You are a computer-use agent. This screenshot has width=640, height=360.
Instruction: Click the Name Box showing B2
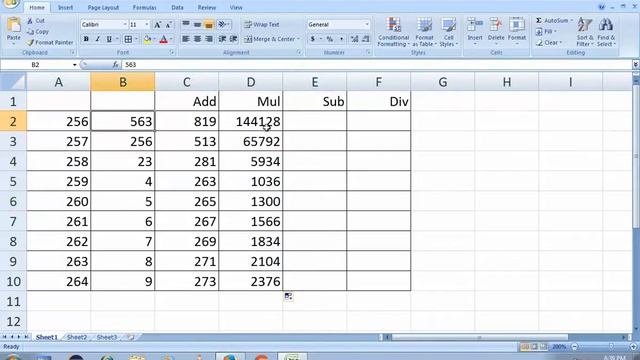coord(36,64)
